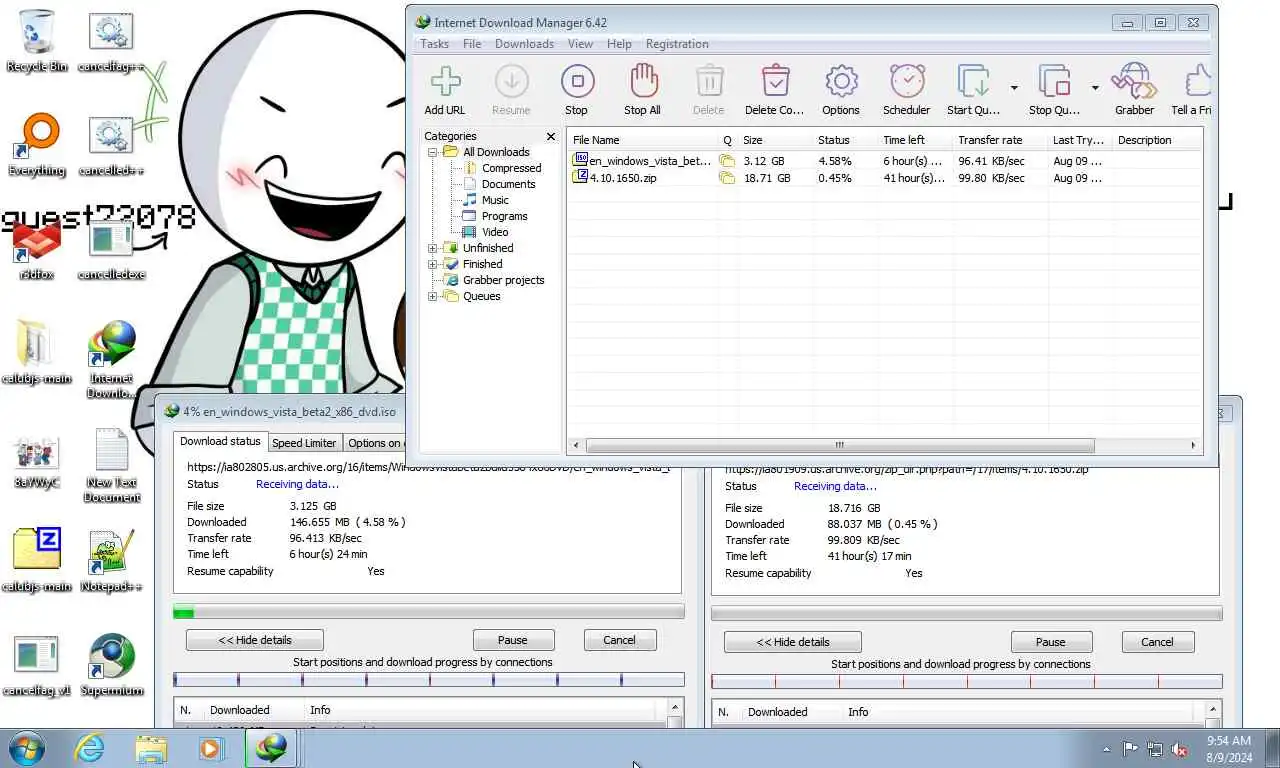Cancel the windows vista iso download
The image size is (1280, 768).
click(619, 640)
